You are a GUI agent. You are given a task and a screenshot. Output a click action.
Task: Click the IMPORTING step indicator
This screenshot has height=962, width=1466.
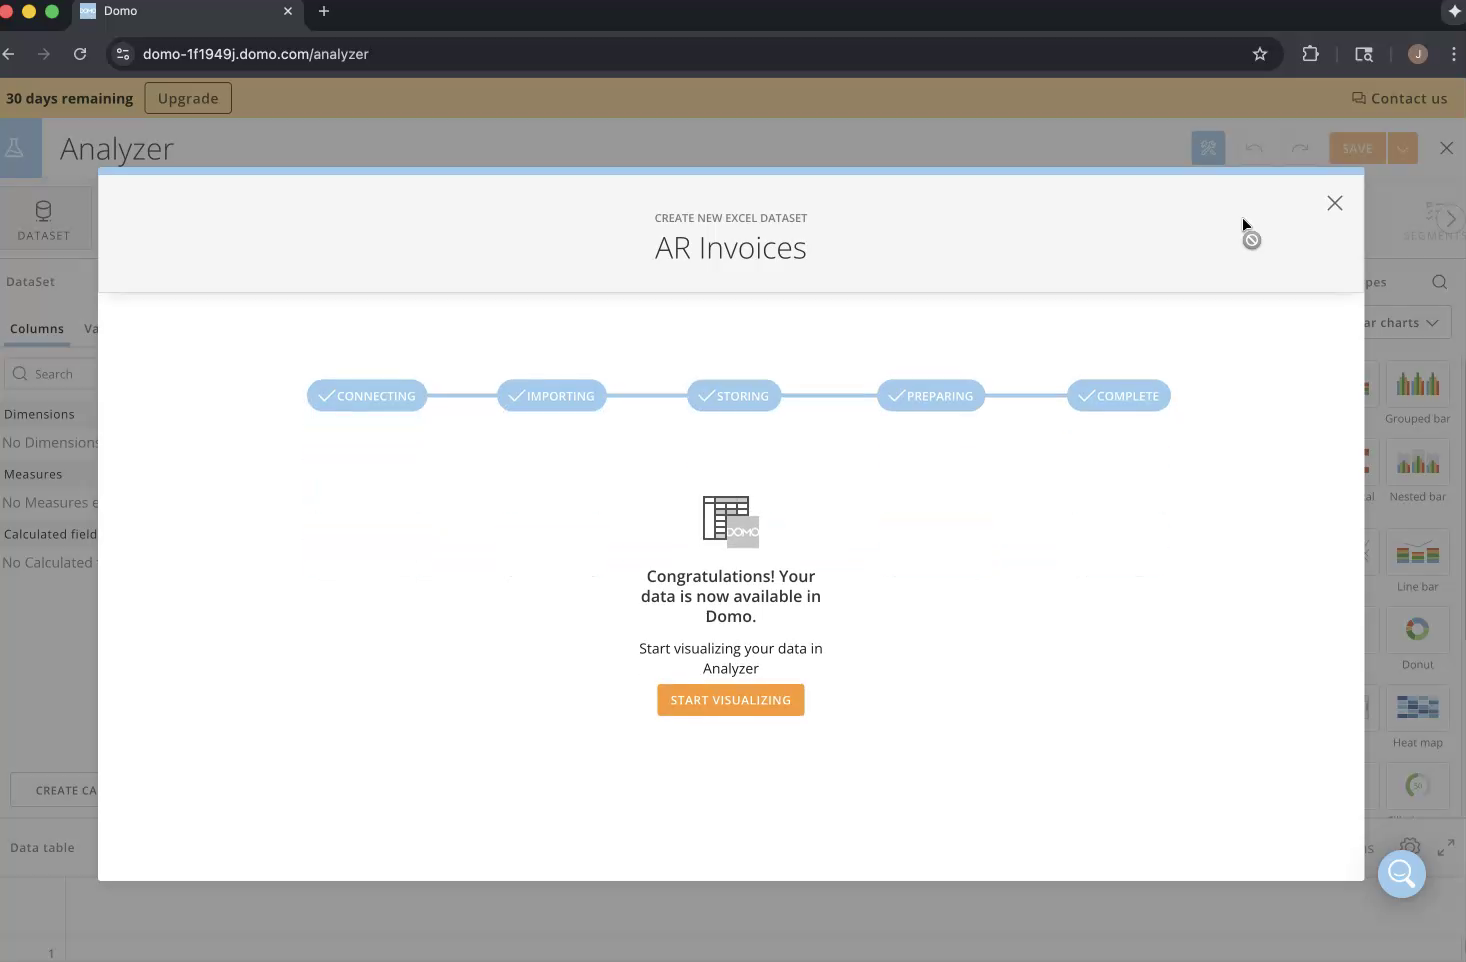551,396
